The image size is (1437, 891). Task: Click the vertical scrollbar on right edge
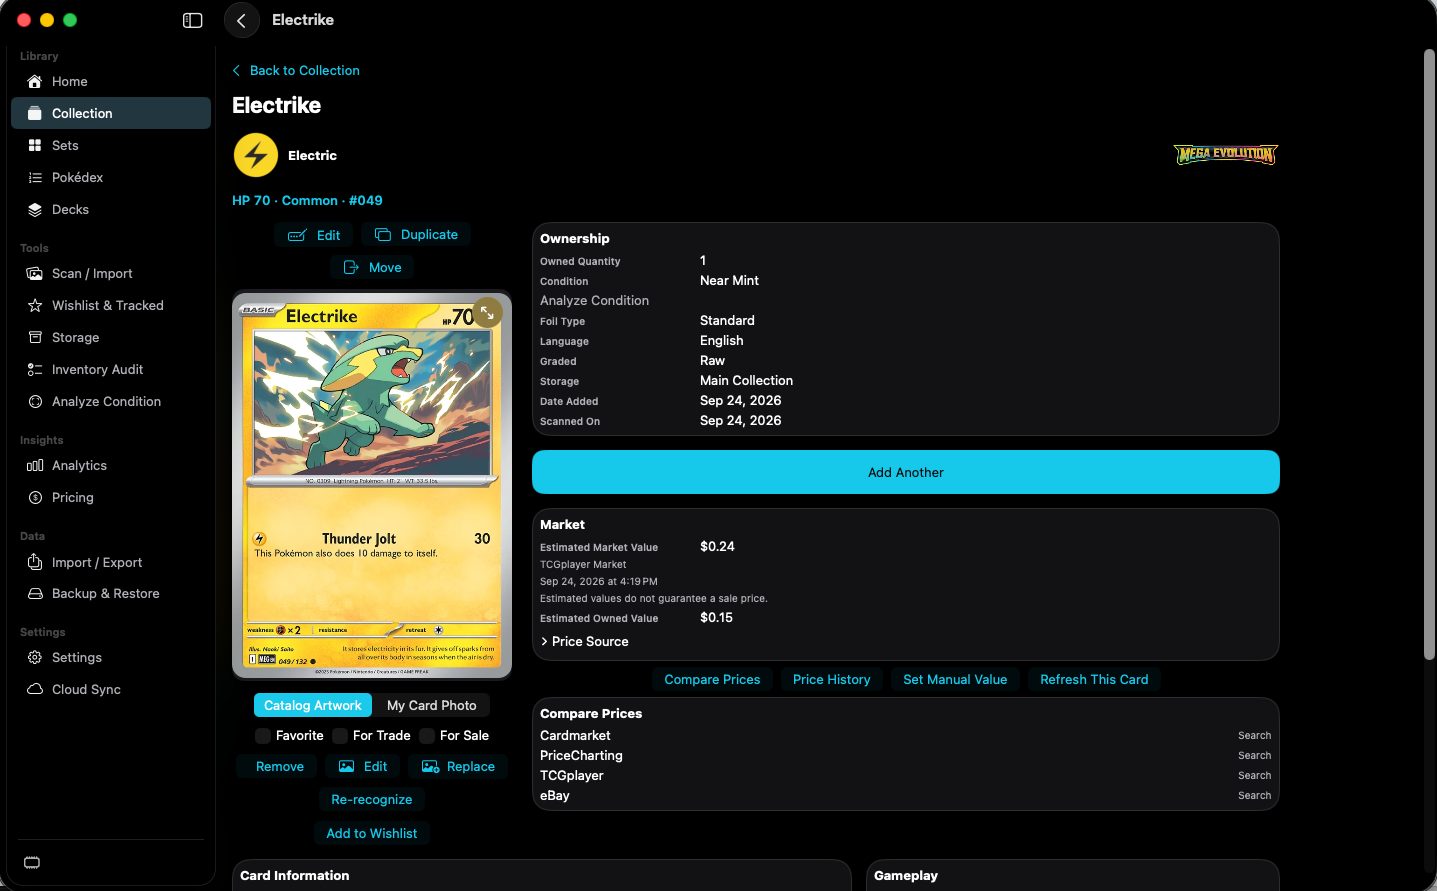tap(1429, 355)
